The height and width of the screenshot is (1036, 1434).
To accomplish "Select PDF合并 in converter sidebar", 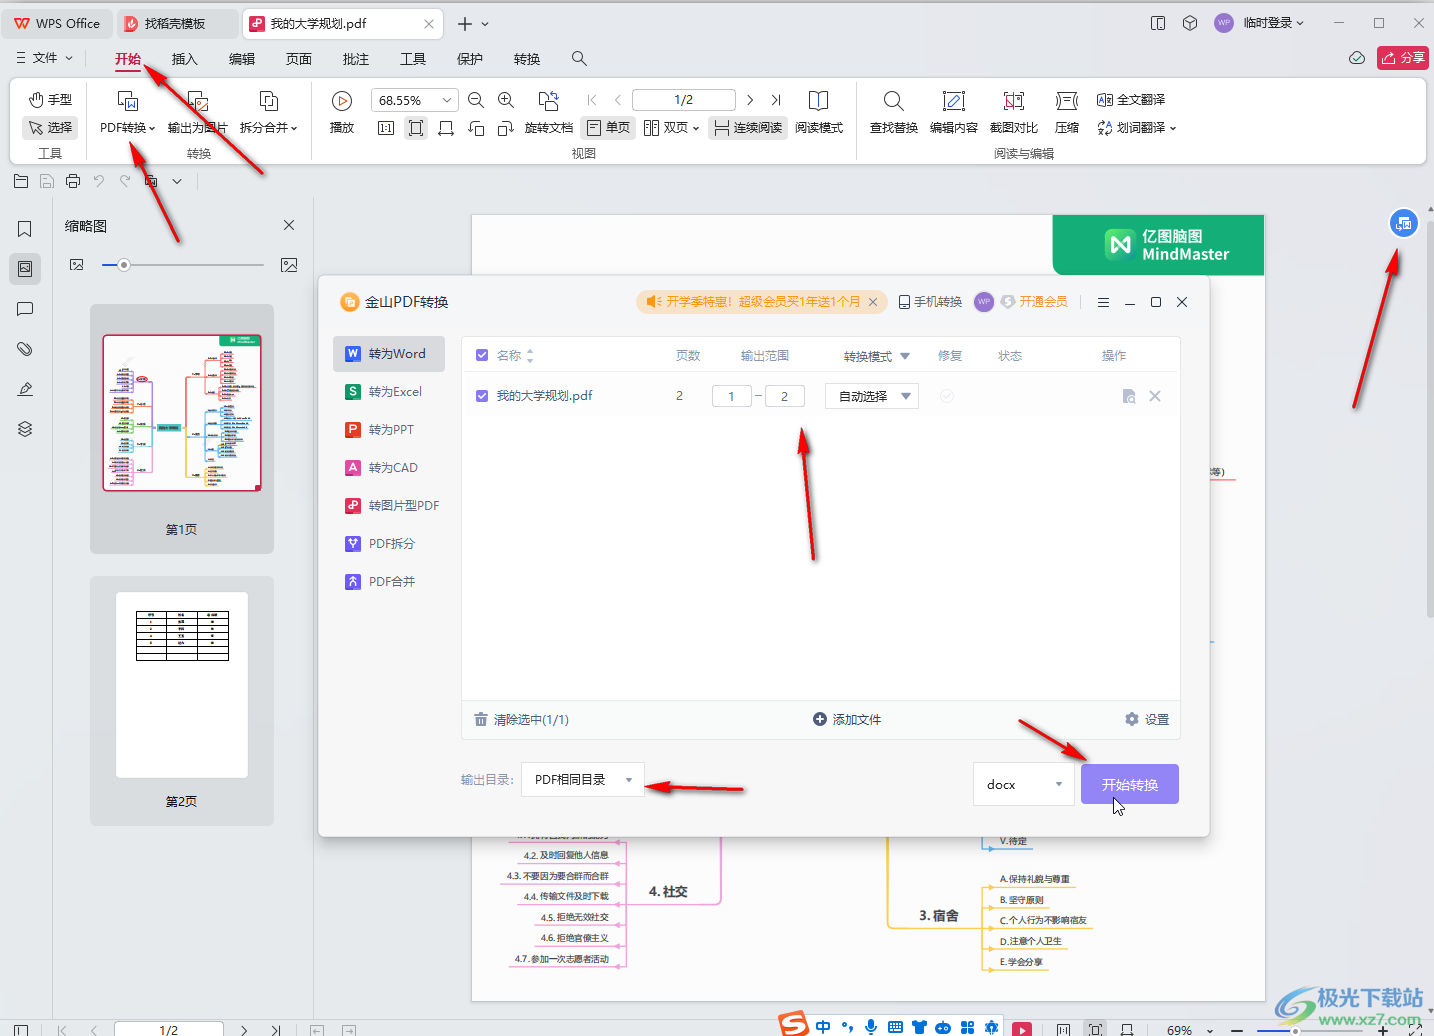I will click(389, 582).
